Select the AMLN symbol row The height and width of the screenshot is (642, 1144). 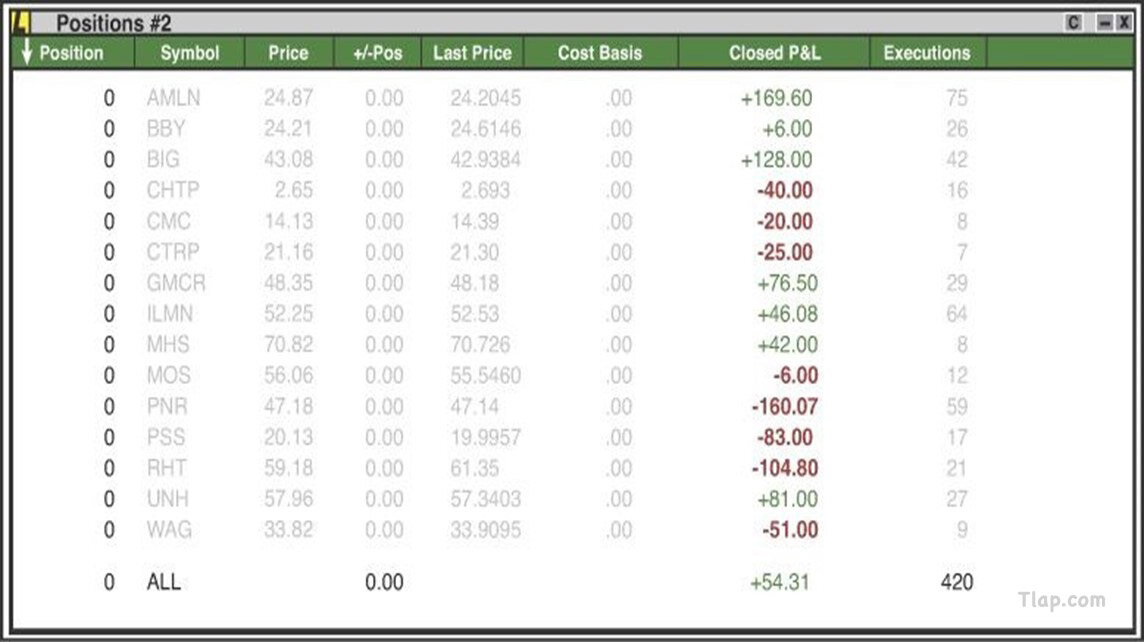pos(173,98)
